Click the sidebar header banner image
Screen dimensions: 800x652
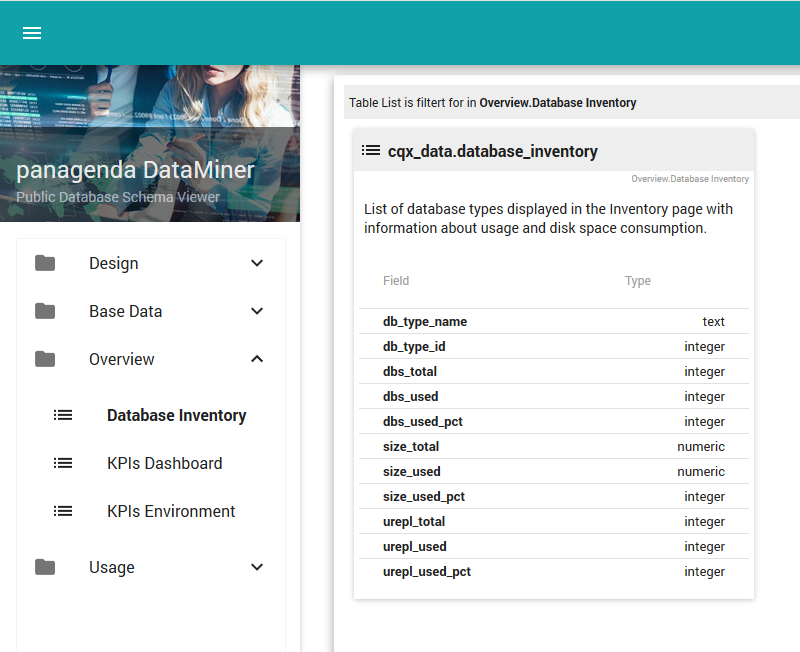click(x=150, y=143)
